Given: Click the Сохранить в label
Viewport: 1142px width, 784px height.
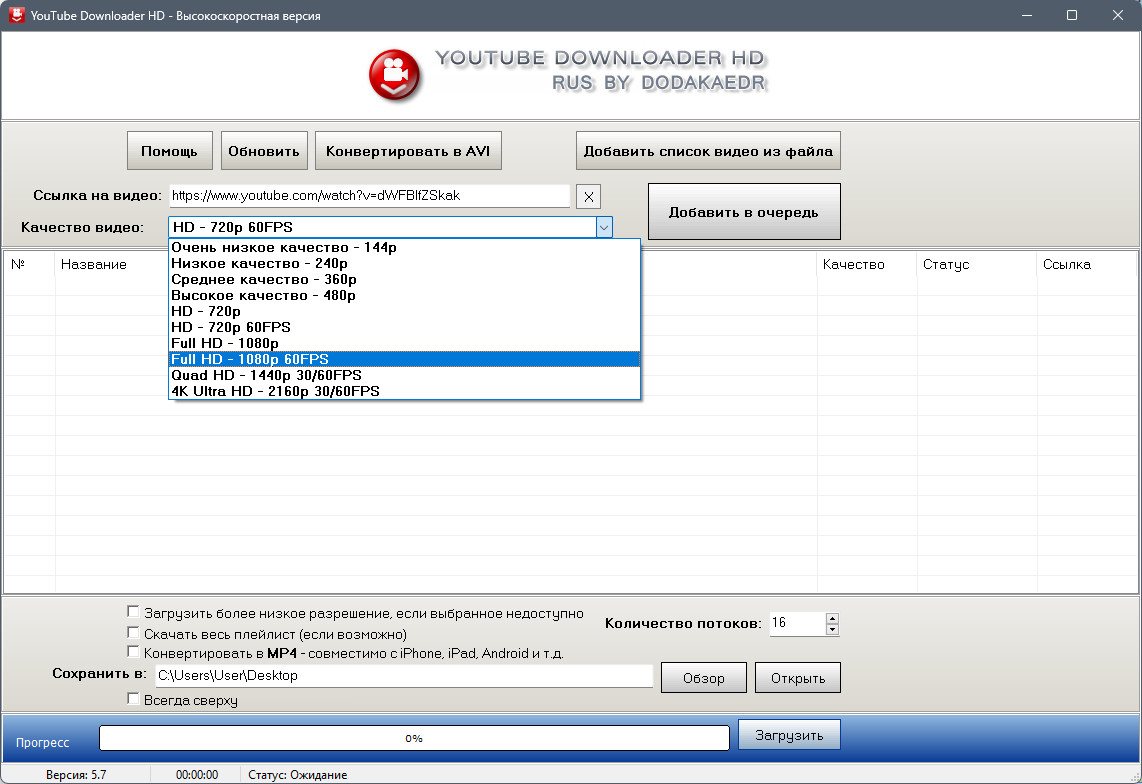Looking at the screenshot, I should pos(99,674).
